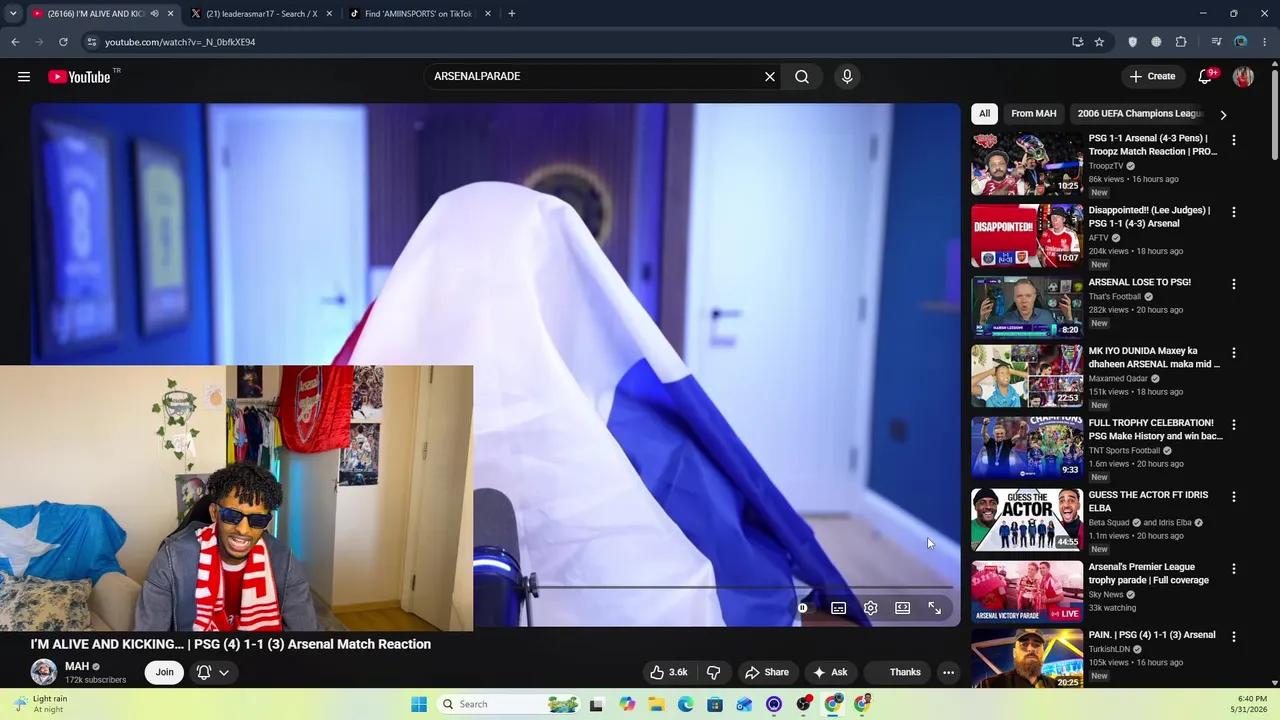Image resolution: width=1280 pixels, height=720 pixels.
Task: Switch the player to theater mode
Action: (x=902, y=608)
